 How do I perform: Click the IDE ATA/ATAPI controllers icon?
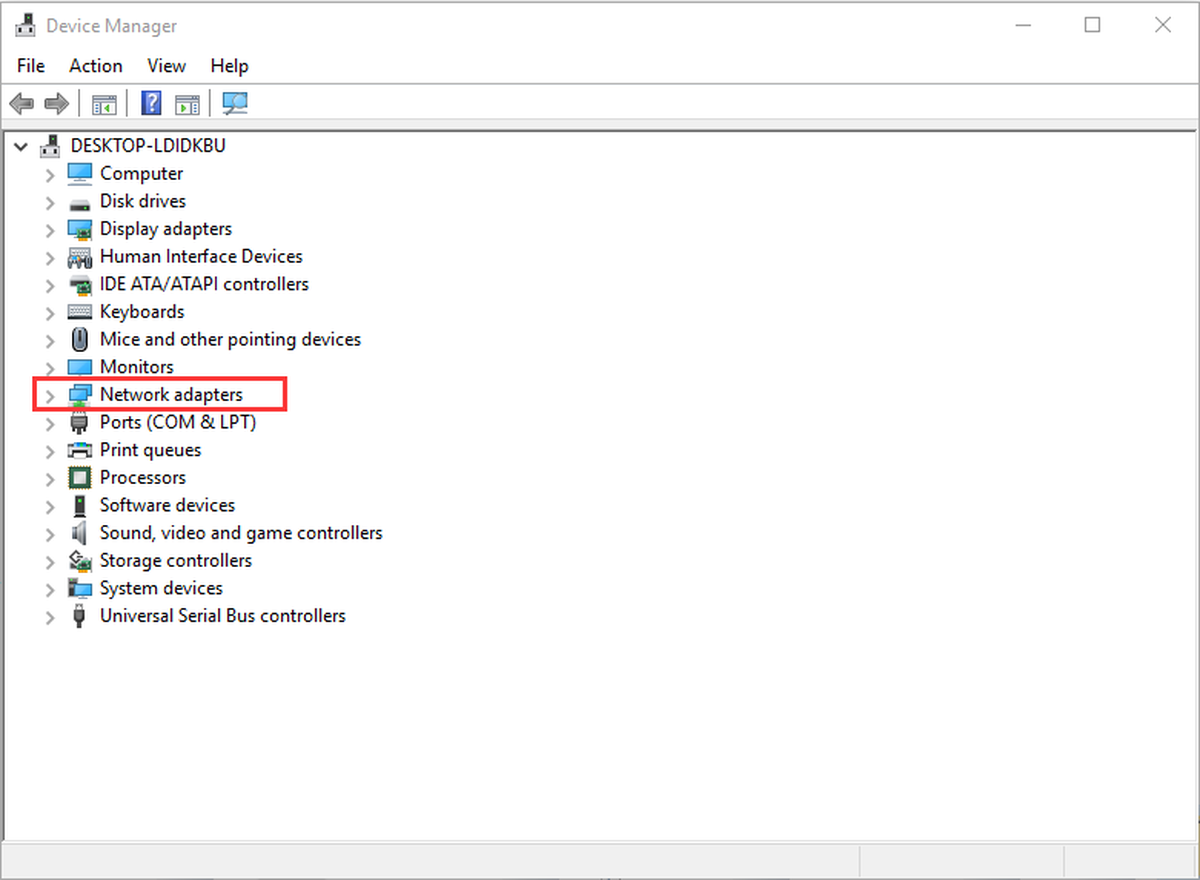(79, 285)
